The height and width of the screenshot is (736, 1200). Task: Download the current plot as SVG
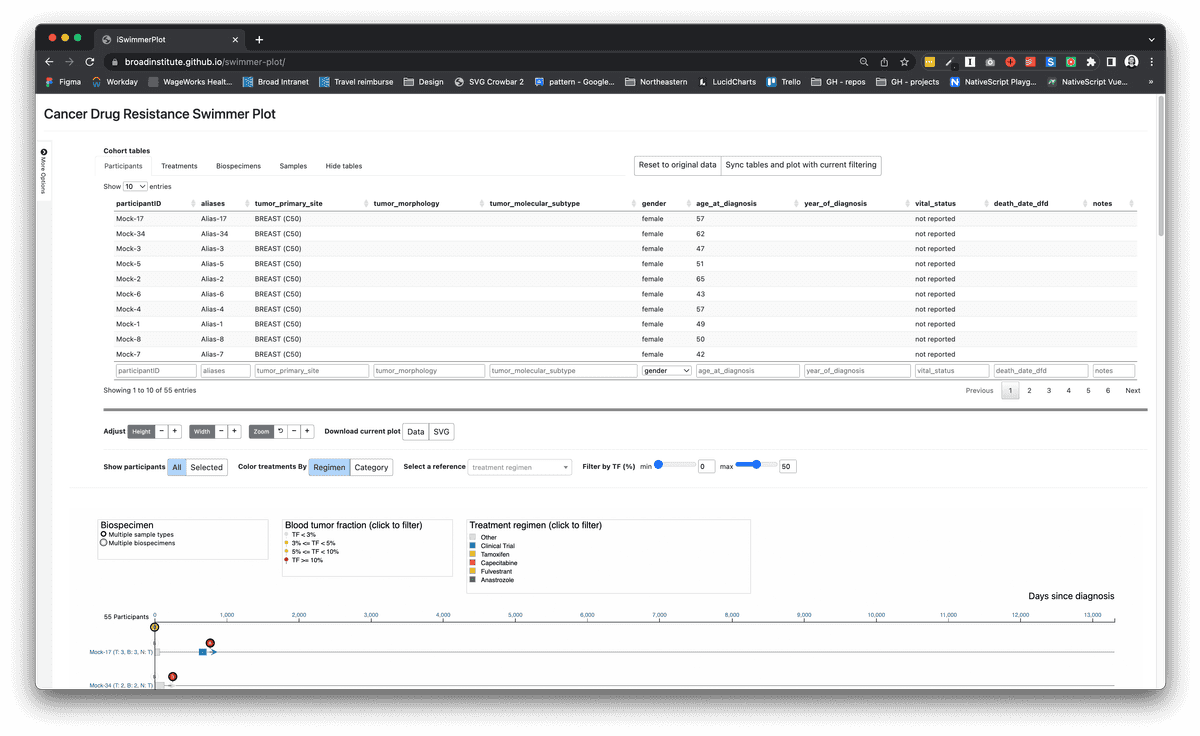pyautogui.click(x=441, y=432)
